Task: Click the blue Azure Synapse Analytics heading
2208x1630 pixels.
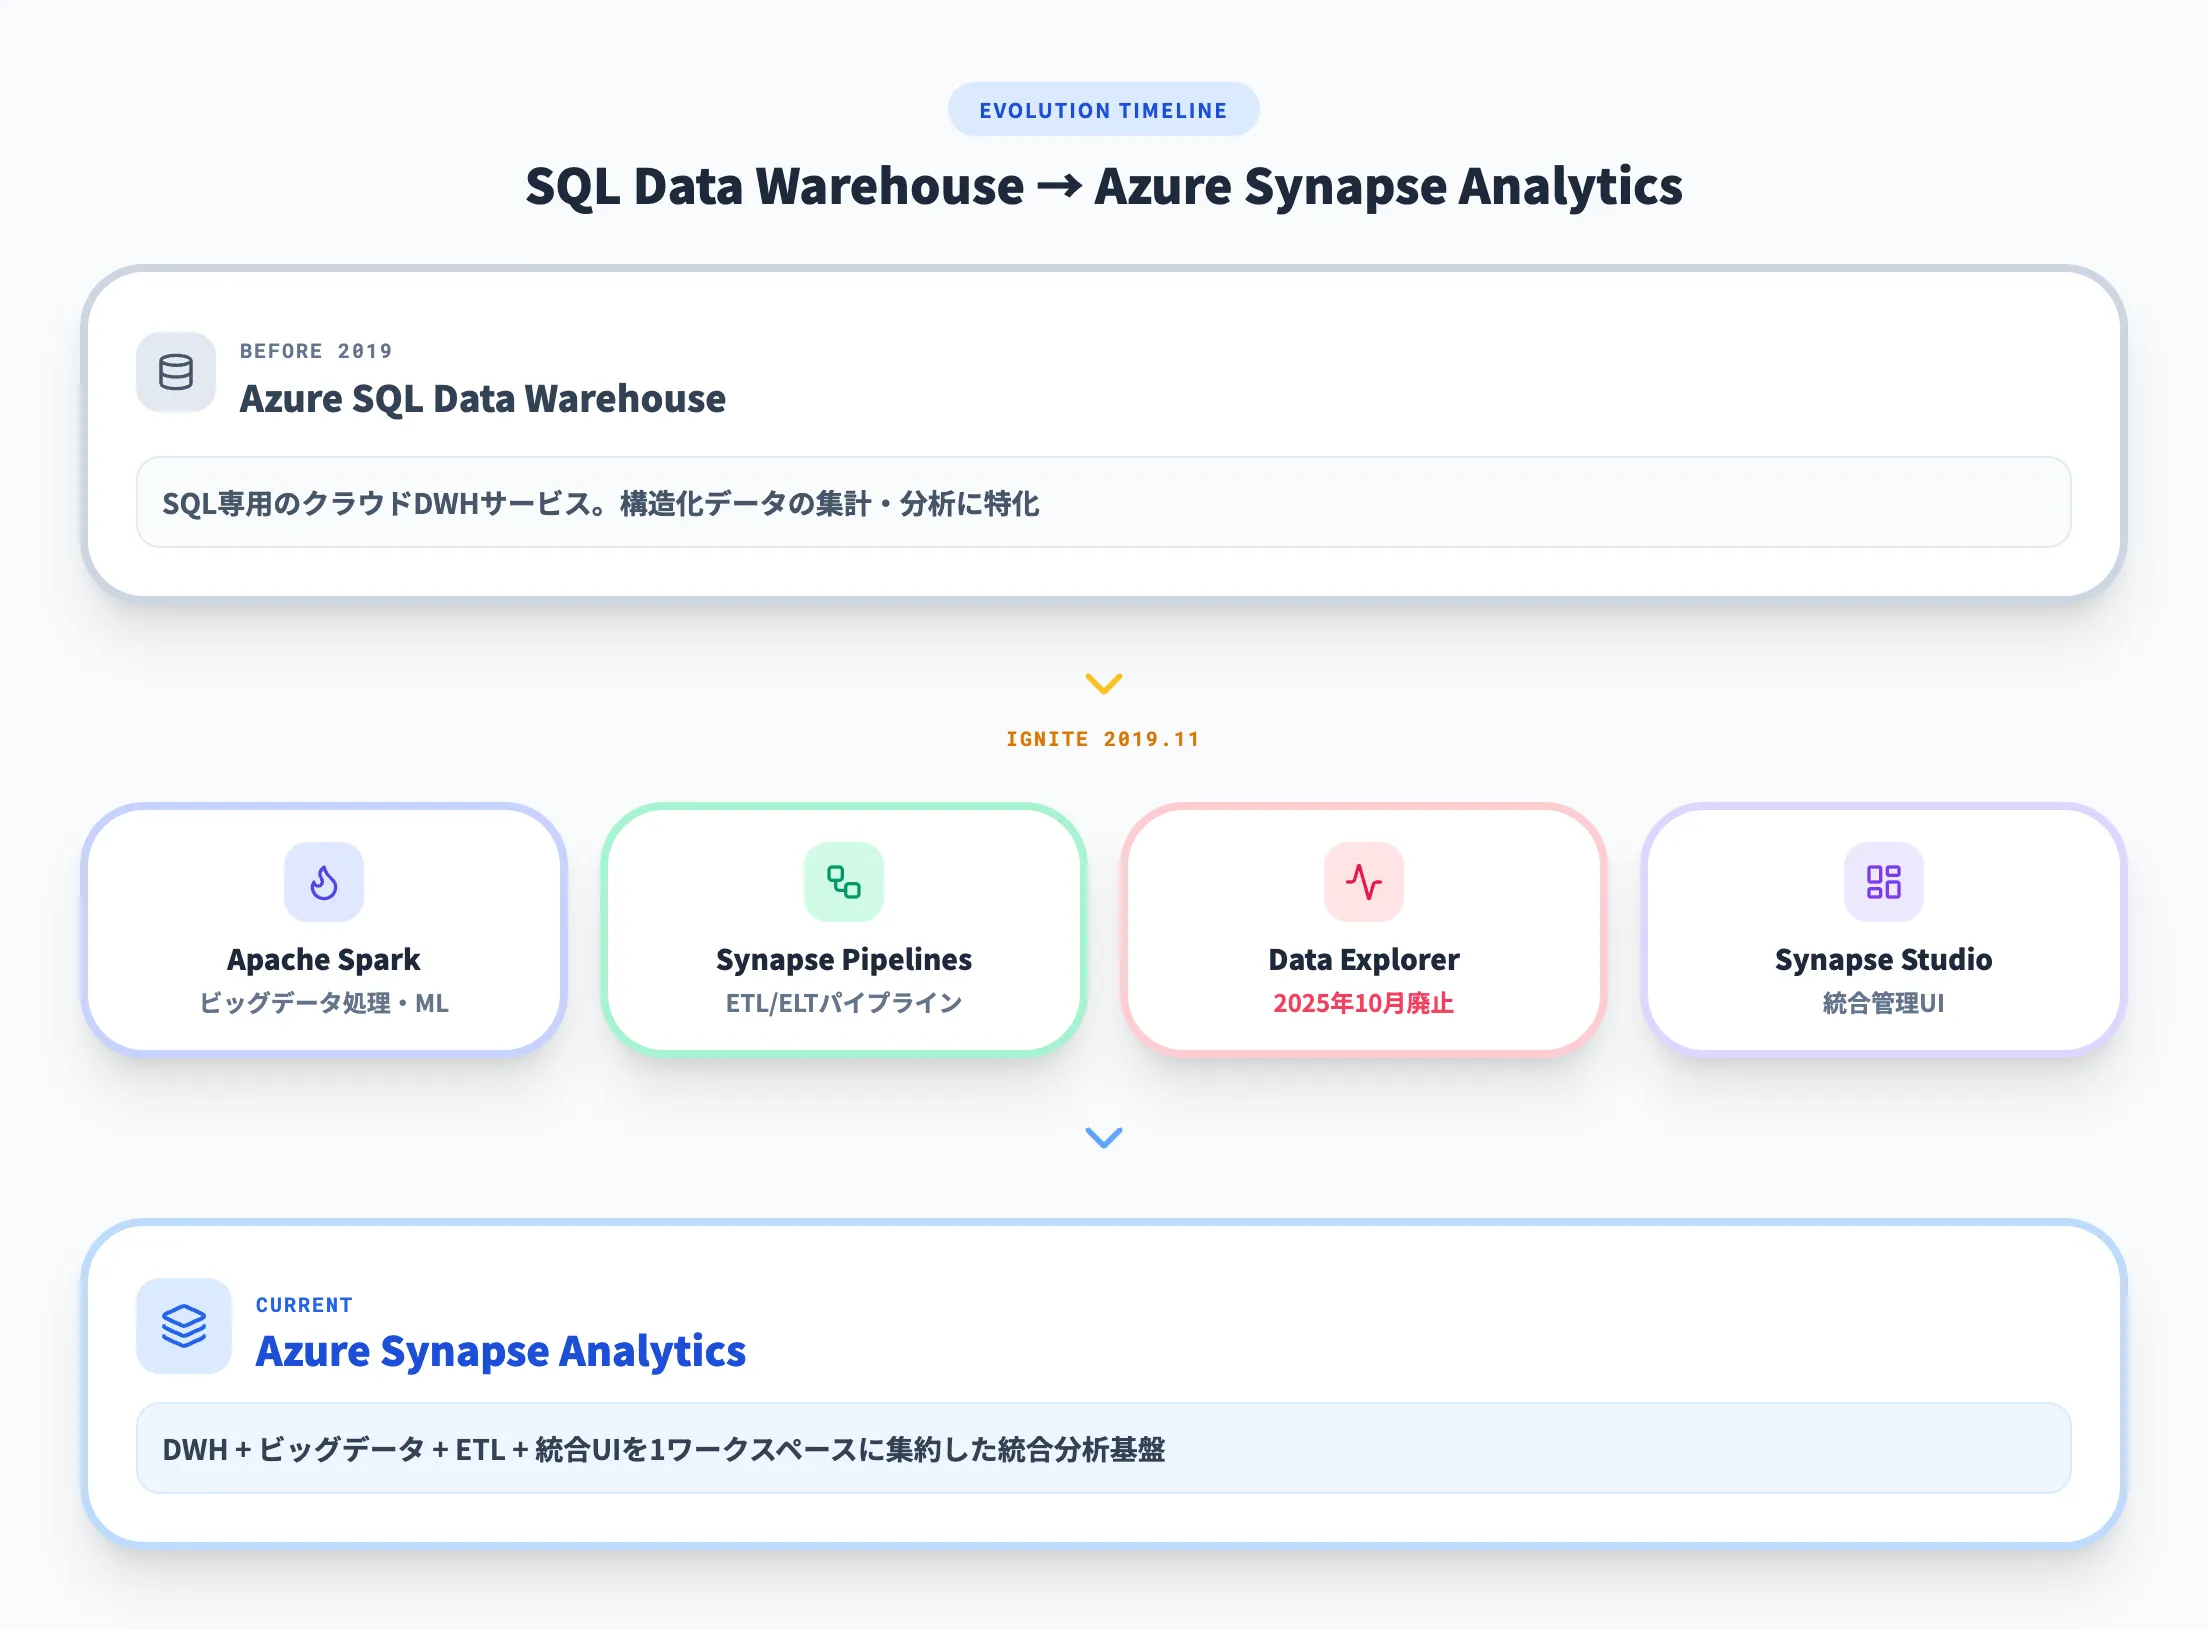Action: click(x=501, y=1351)
